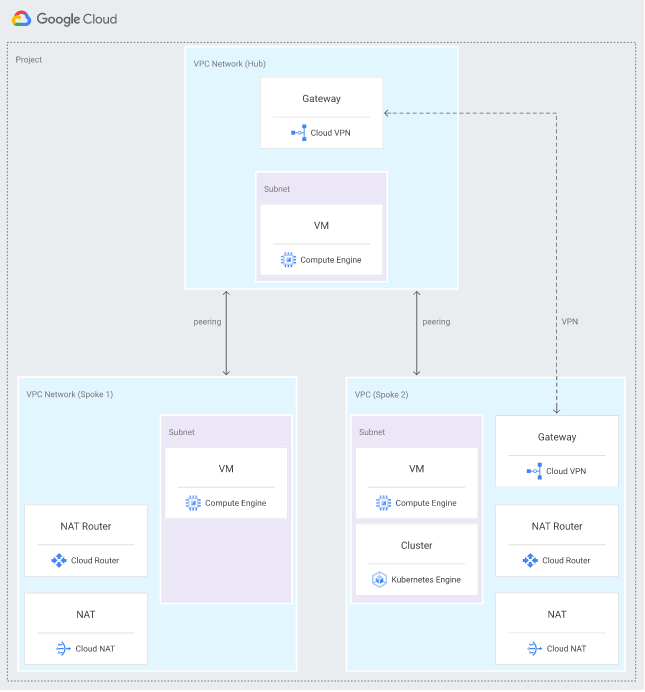Screen dimensions: 645x692
Task: Select the VM title in the Hub subnet
Action: coord(322,226)
